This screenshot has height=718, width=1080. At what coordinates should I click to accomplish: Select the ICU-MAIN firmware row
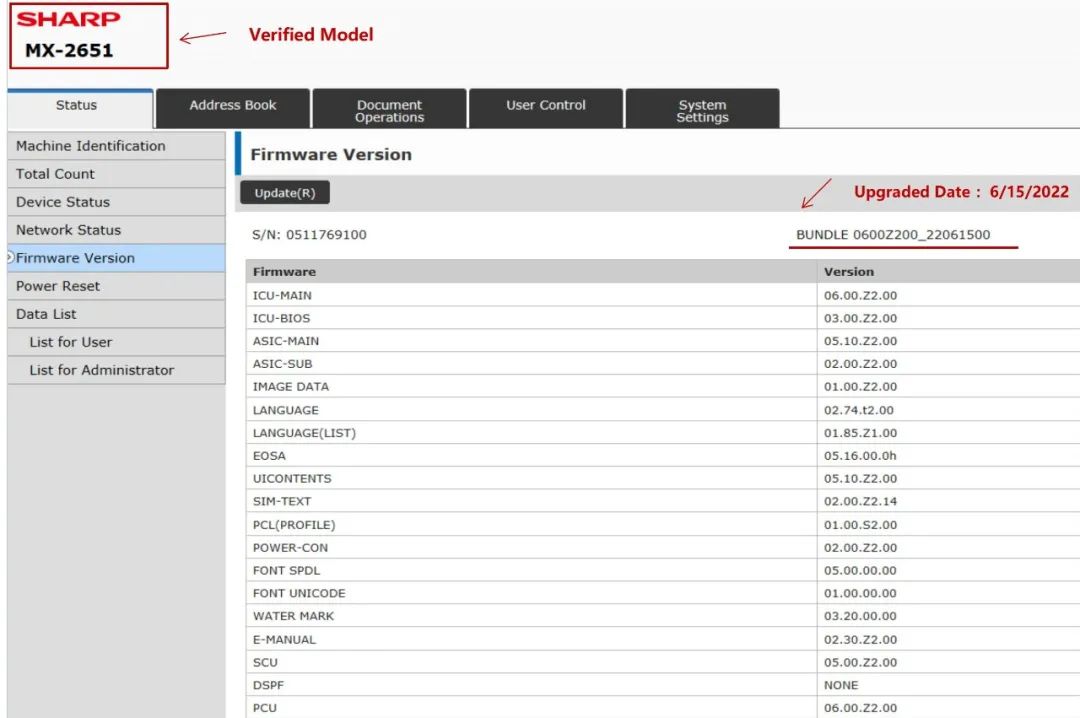pos(282,296)
